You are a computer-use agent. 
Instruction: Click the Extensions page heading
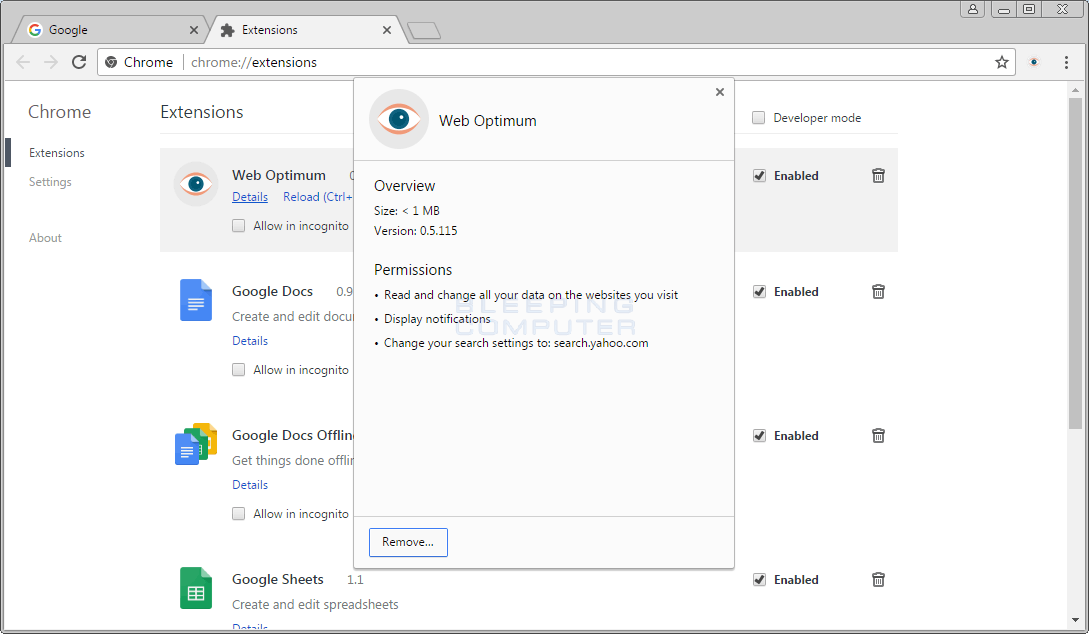(x=201, y=112)
